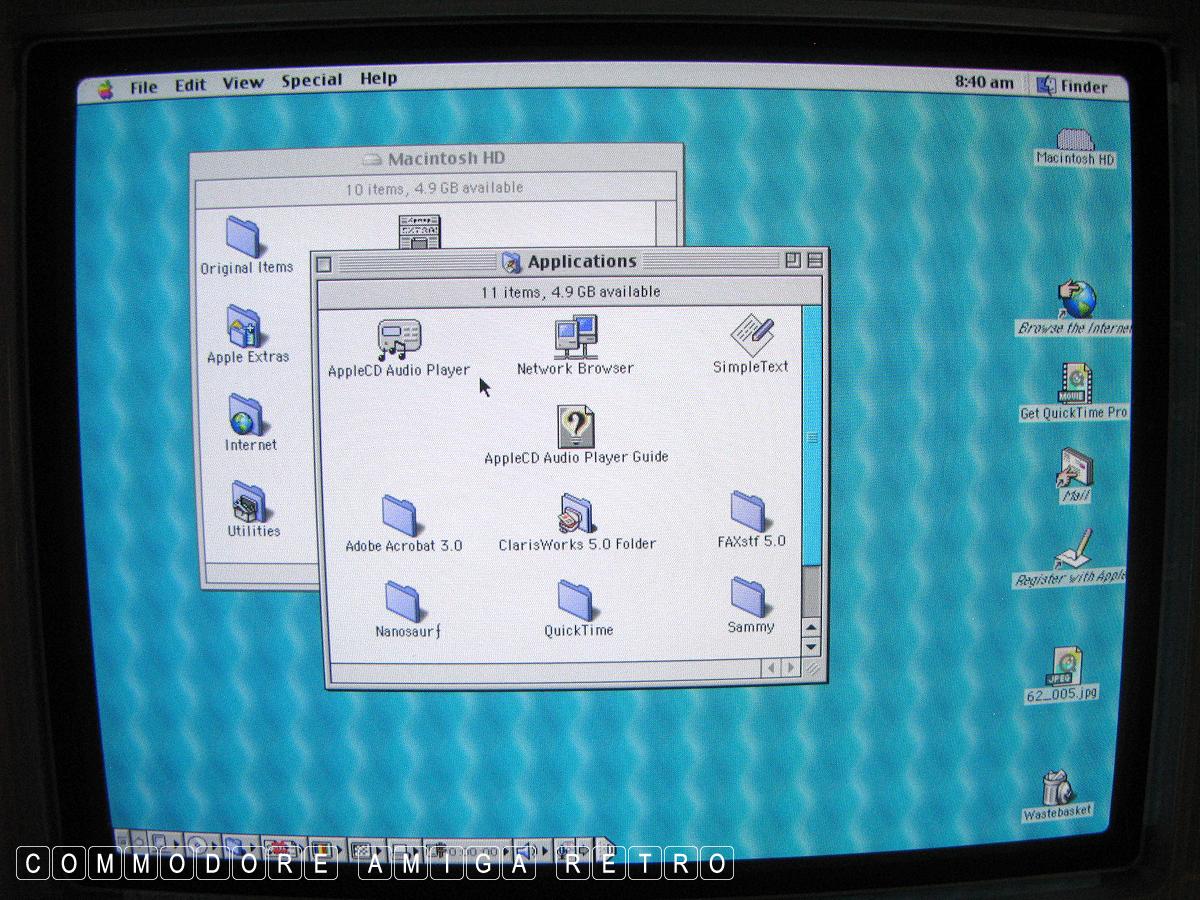Click the Wastebasket icon

pos(1056,788)
